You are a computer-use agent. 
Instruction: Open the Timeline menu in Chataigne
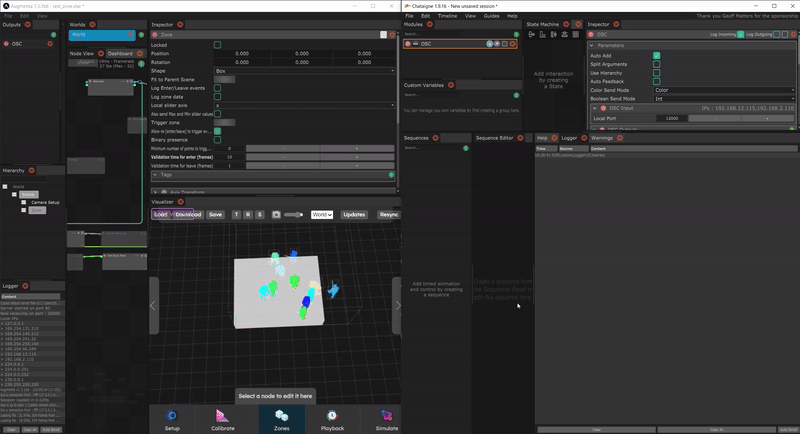pyautogui.click(x=445, y=16)
